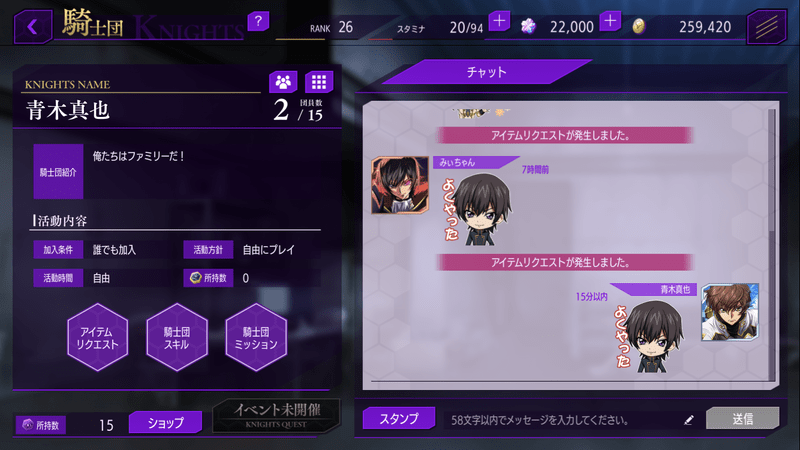Add gems using the plus beside 22,000
The image size is (800, 450).
(610, 21)
